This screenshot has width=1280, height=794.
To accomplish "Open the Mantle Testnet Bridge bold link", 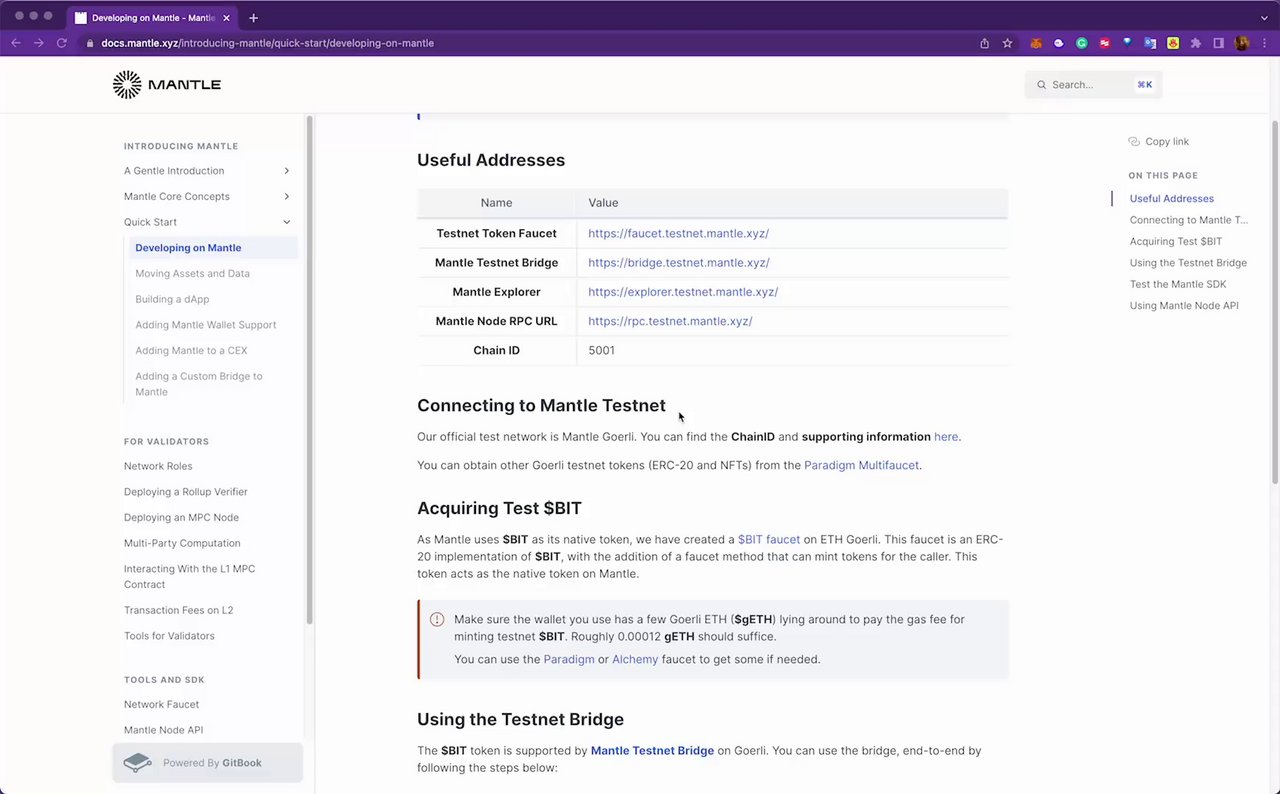I will [652, 751].
